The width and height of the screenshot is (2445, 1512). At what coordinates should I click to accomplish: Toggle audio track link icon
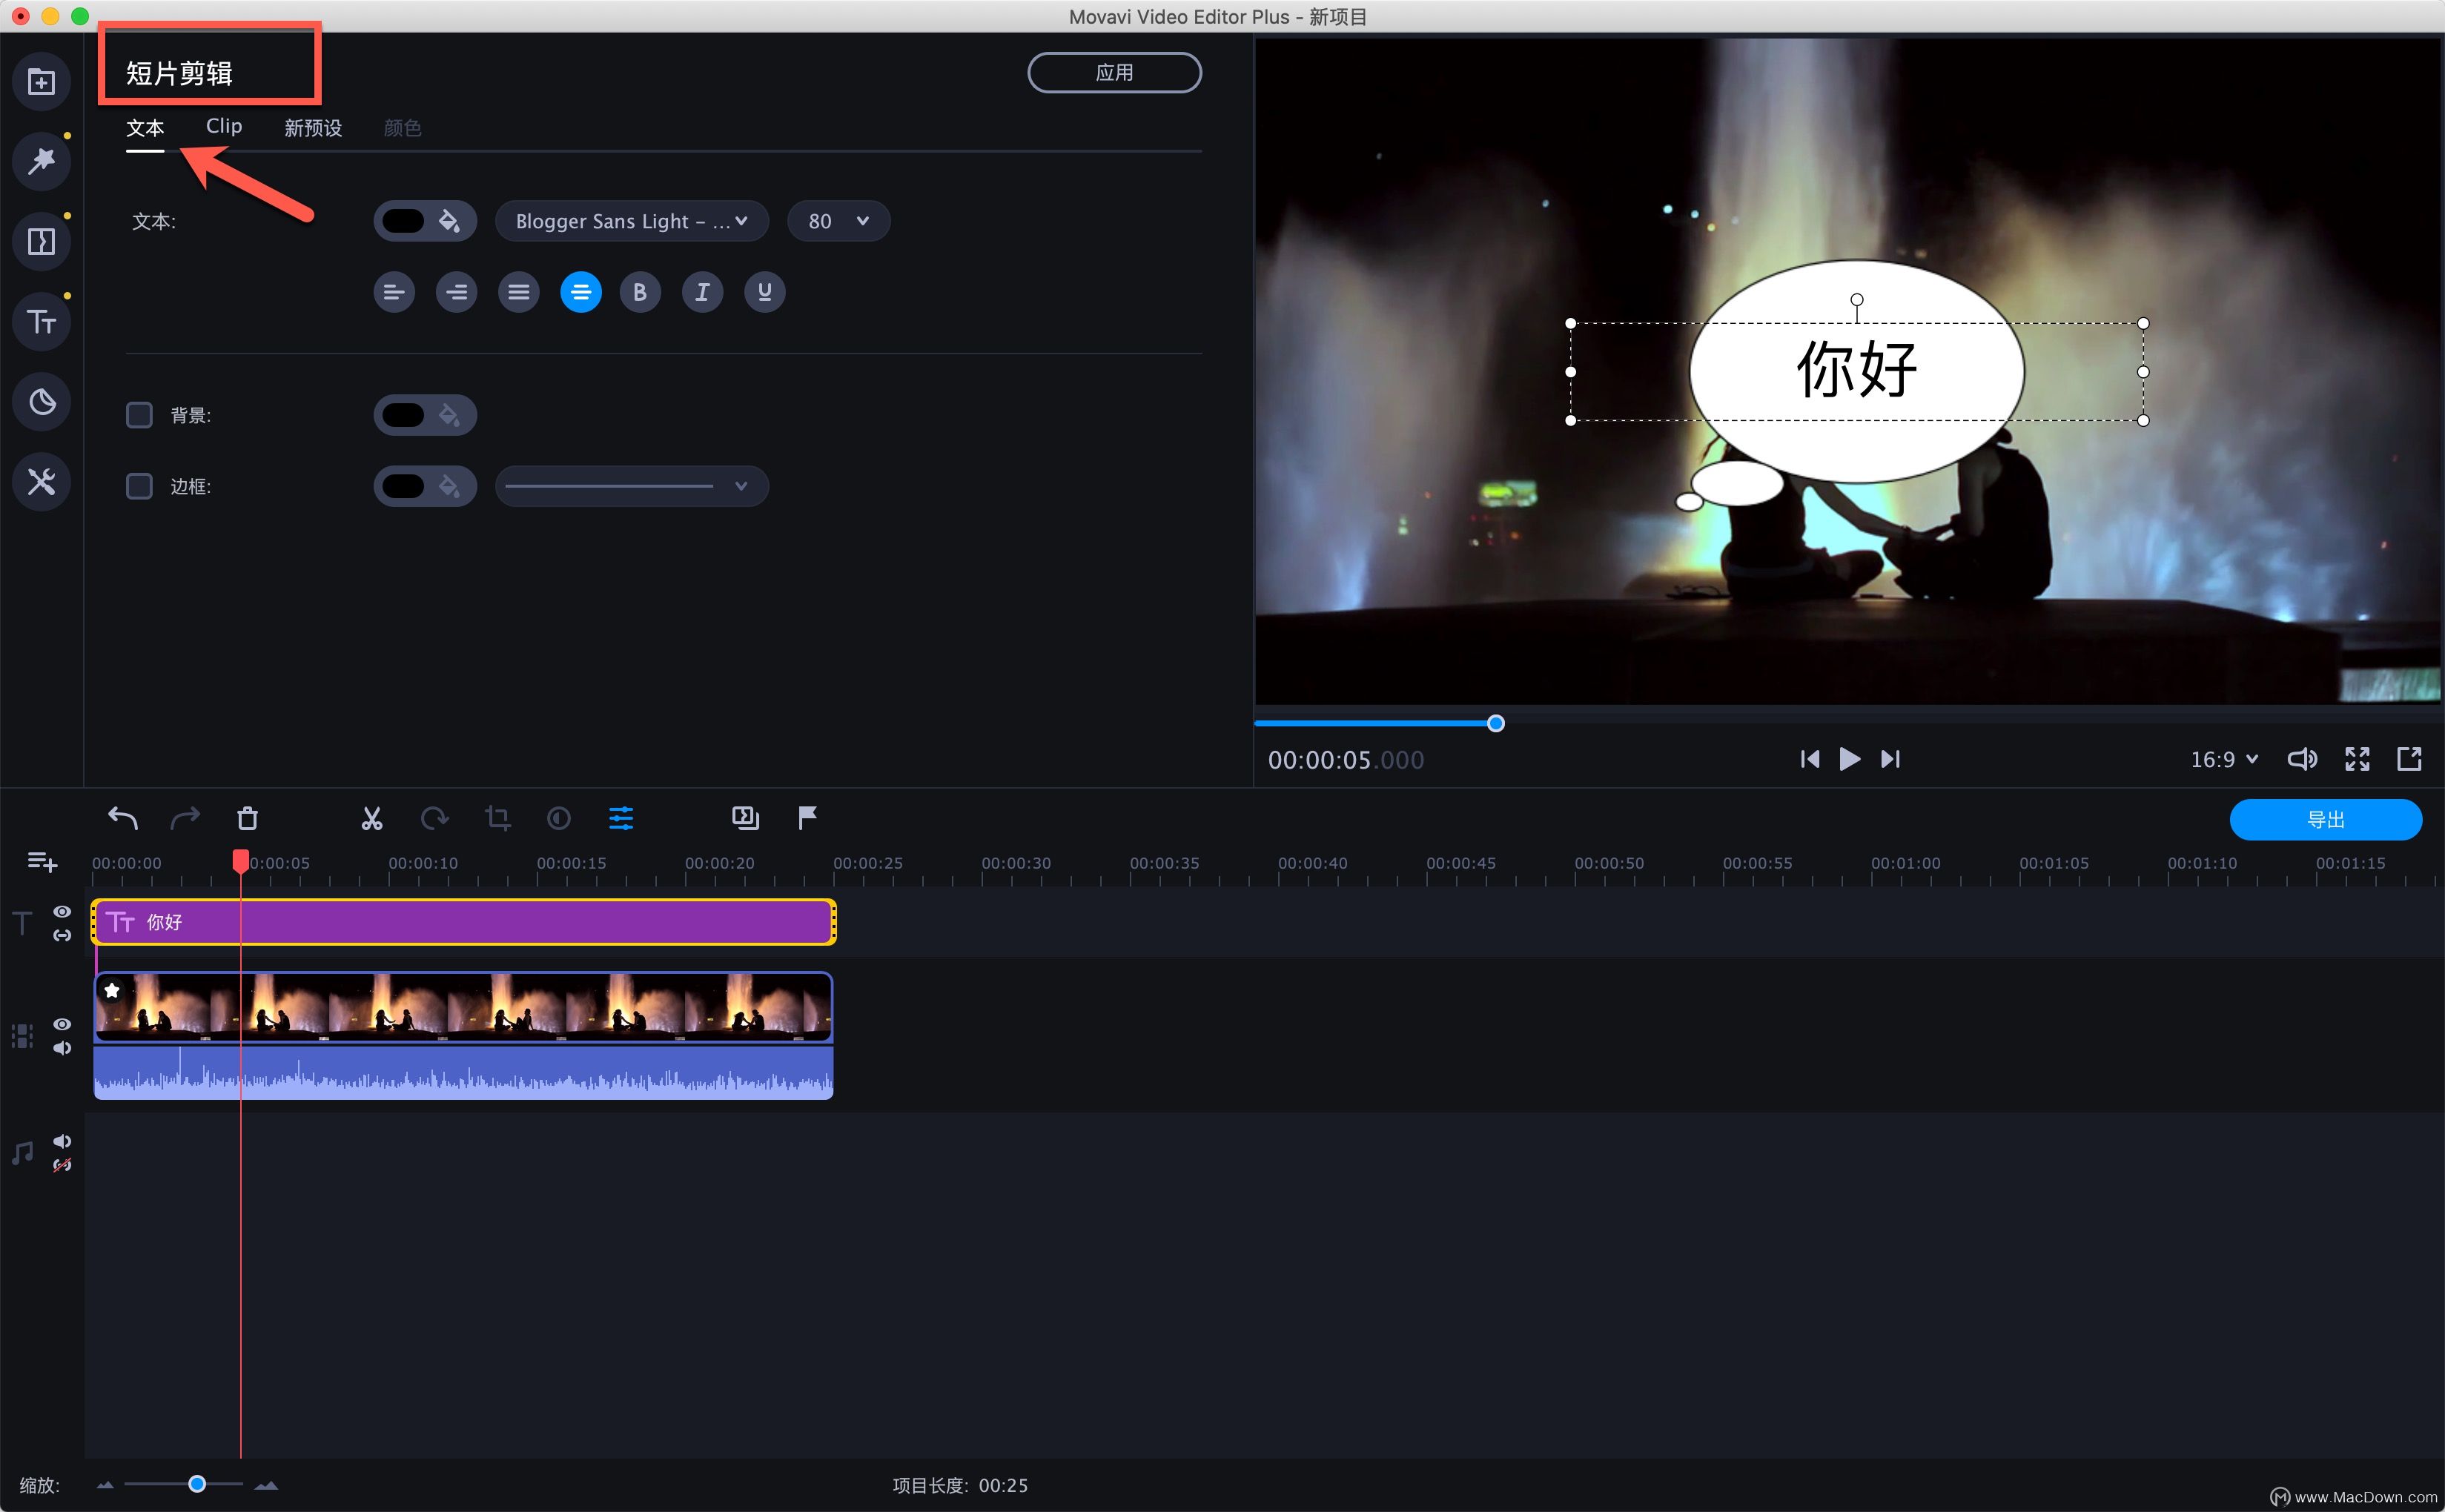pos(62,1165)
